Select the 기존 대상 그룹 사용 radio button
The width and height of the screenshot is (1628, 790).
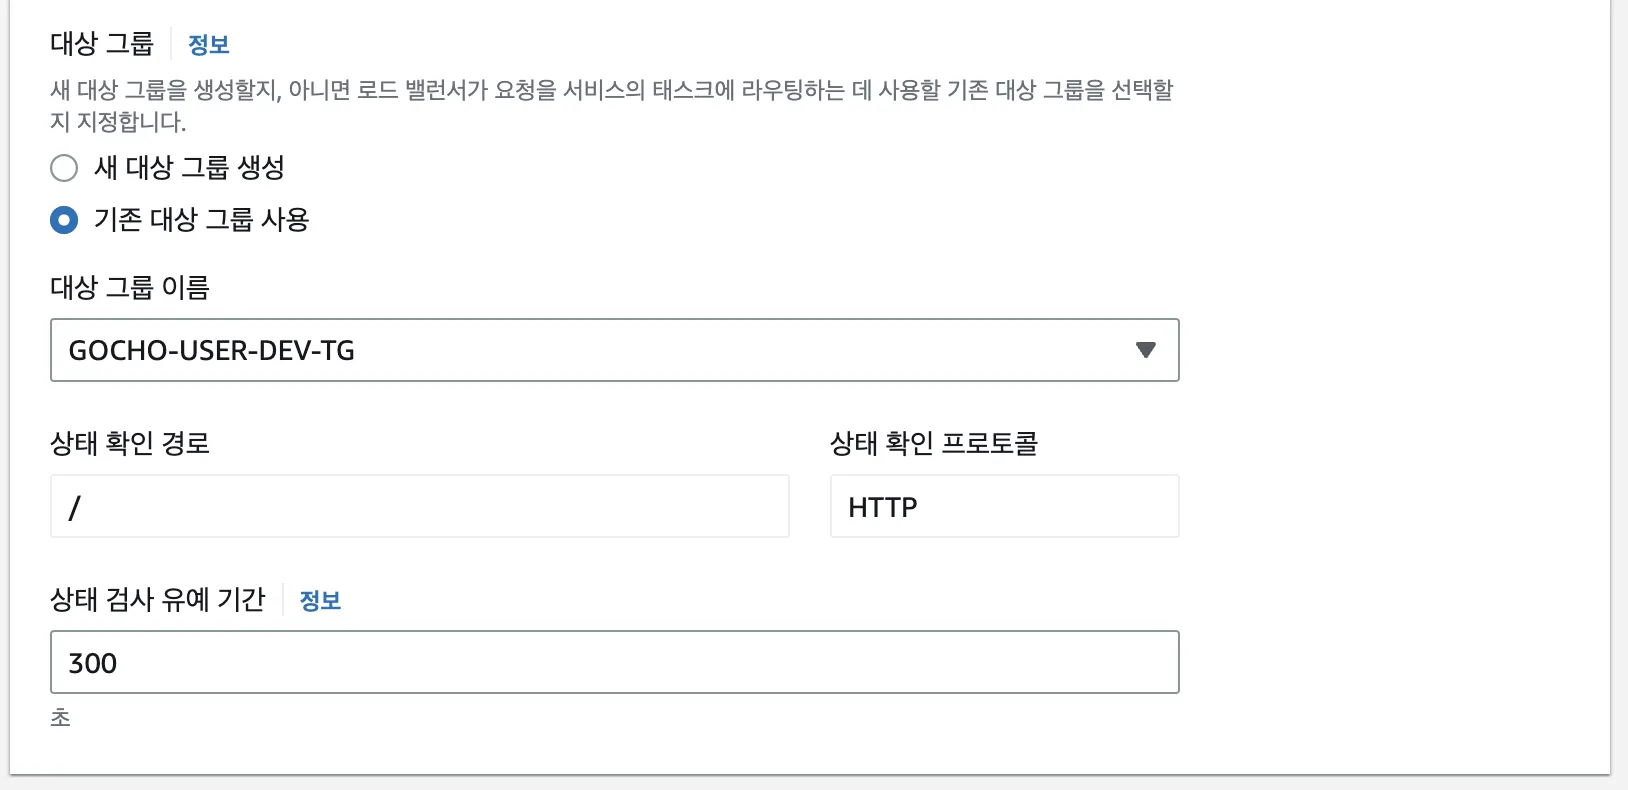click(x=64, y=220)
